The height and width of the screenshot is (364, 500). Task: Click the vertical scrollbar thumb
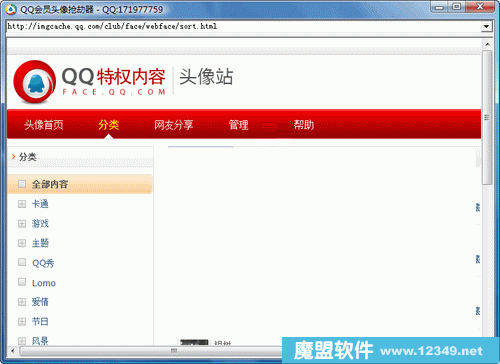coord(487,117)
